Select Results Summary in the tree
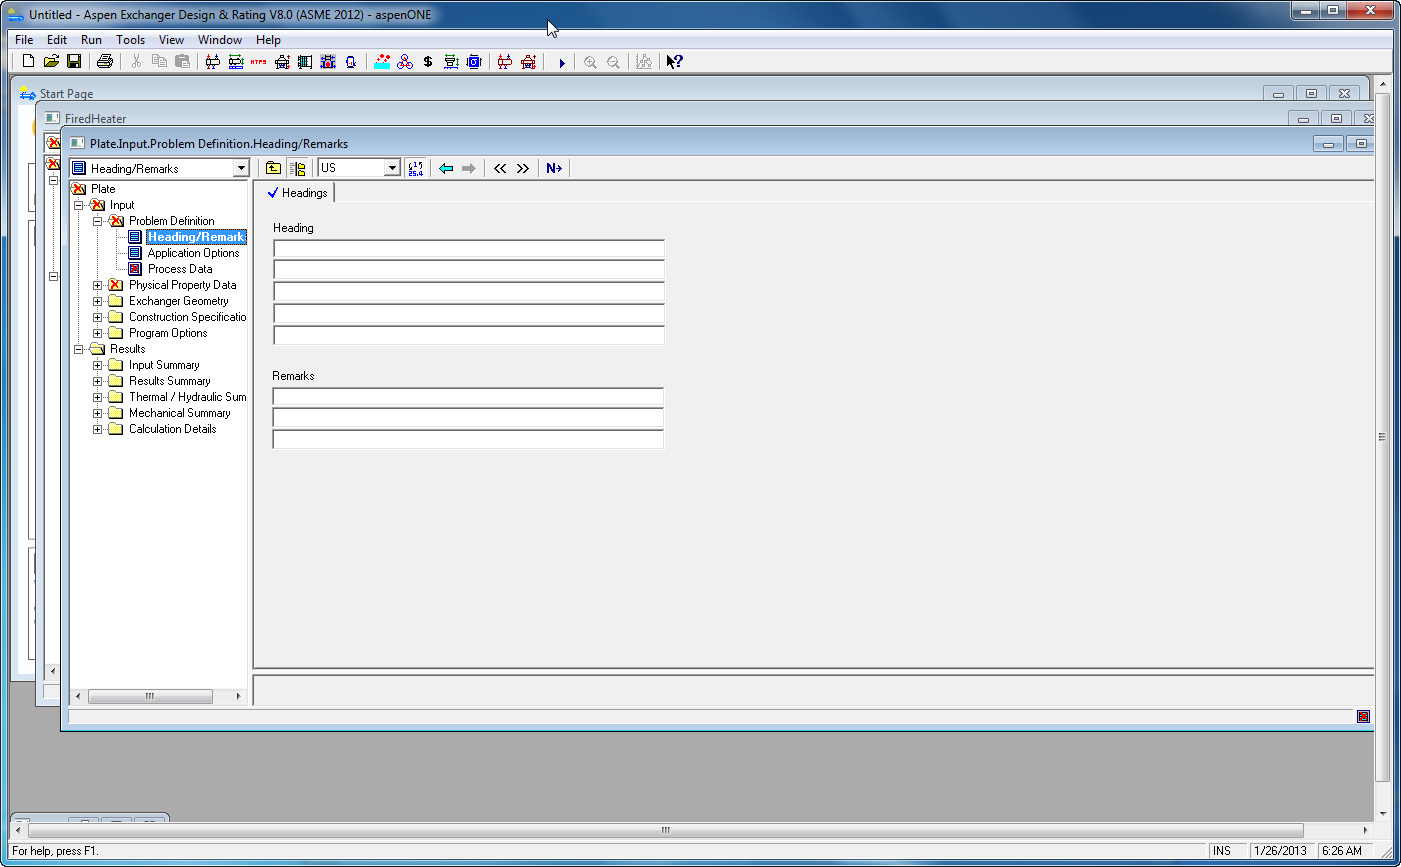Viewport: 1401px width, 867px height. coord(169,381)
